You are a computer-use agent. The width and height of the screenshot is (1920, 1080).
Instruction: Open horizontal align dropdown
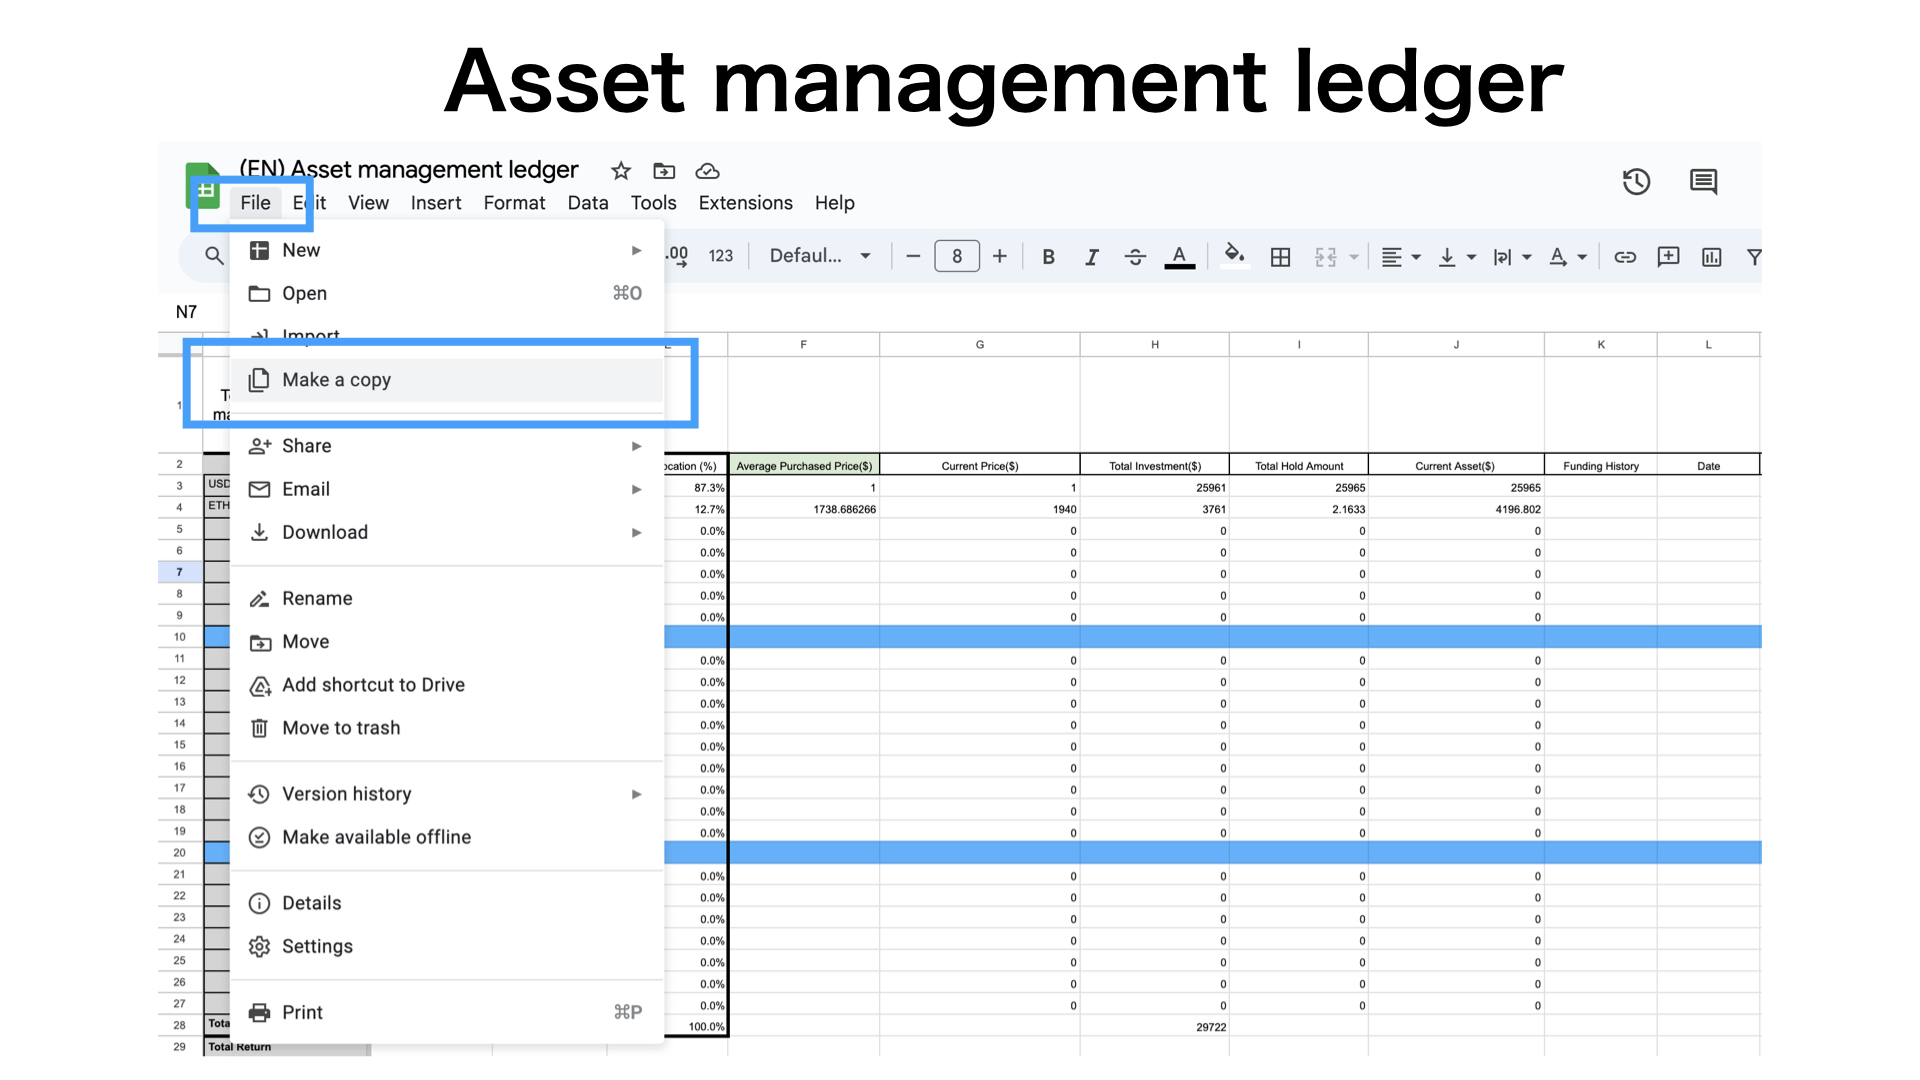(1400, 257)
